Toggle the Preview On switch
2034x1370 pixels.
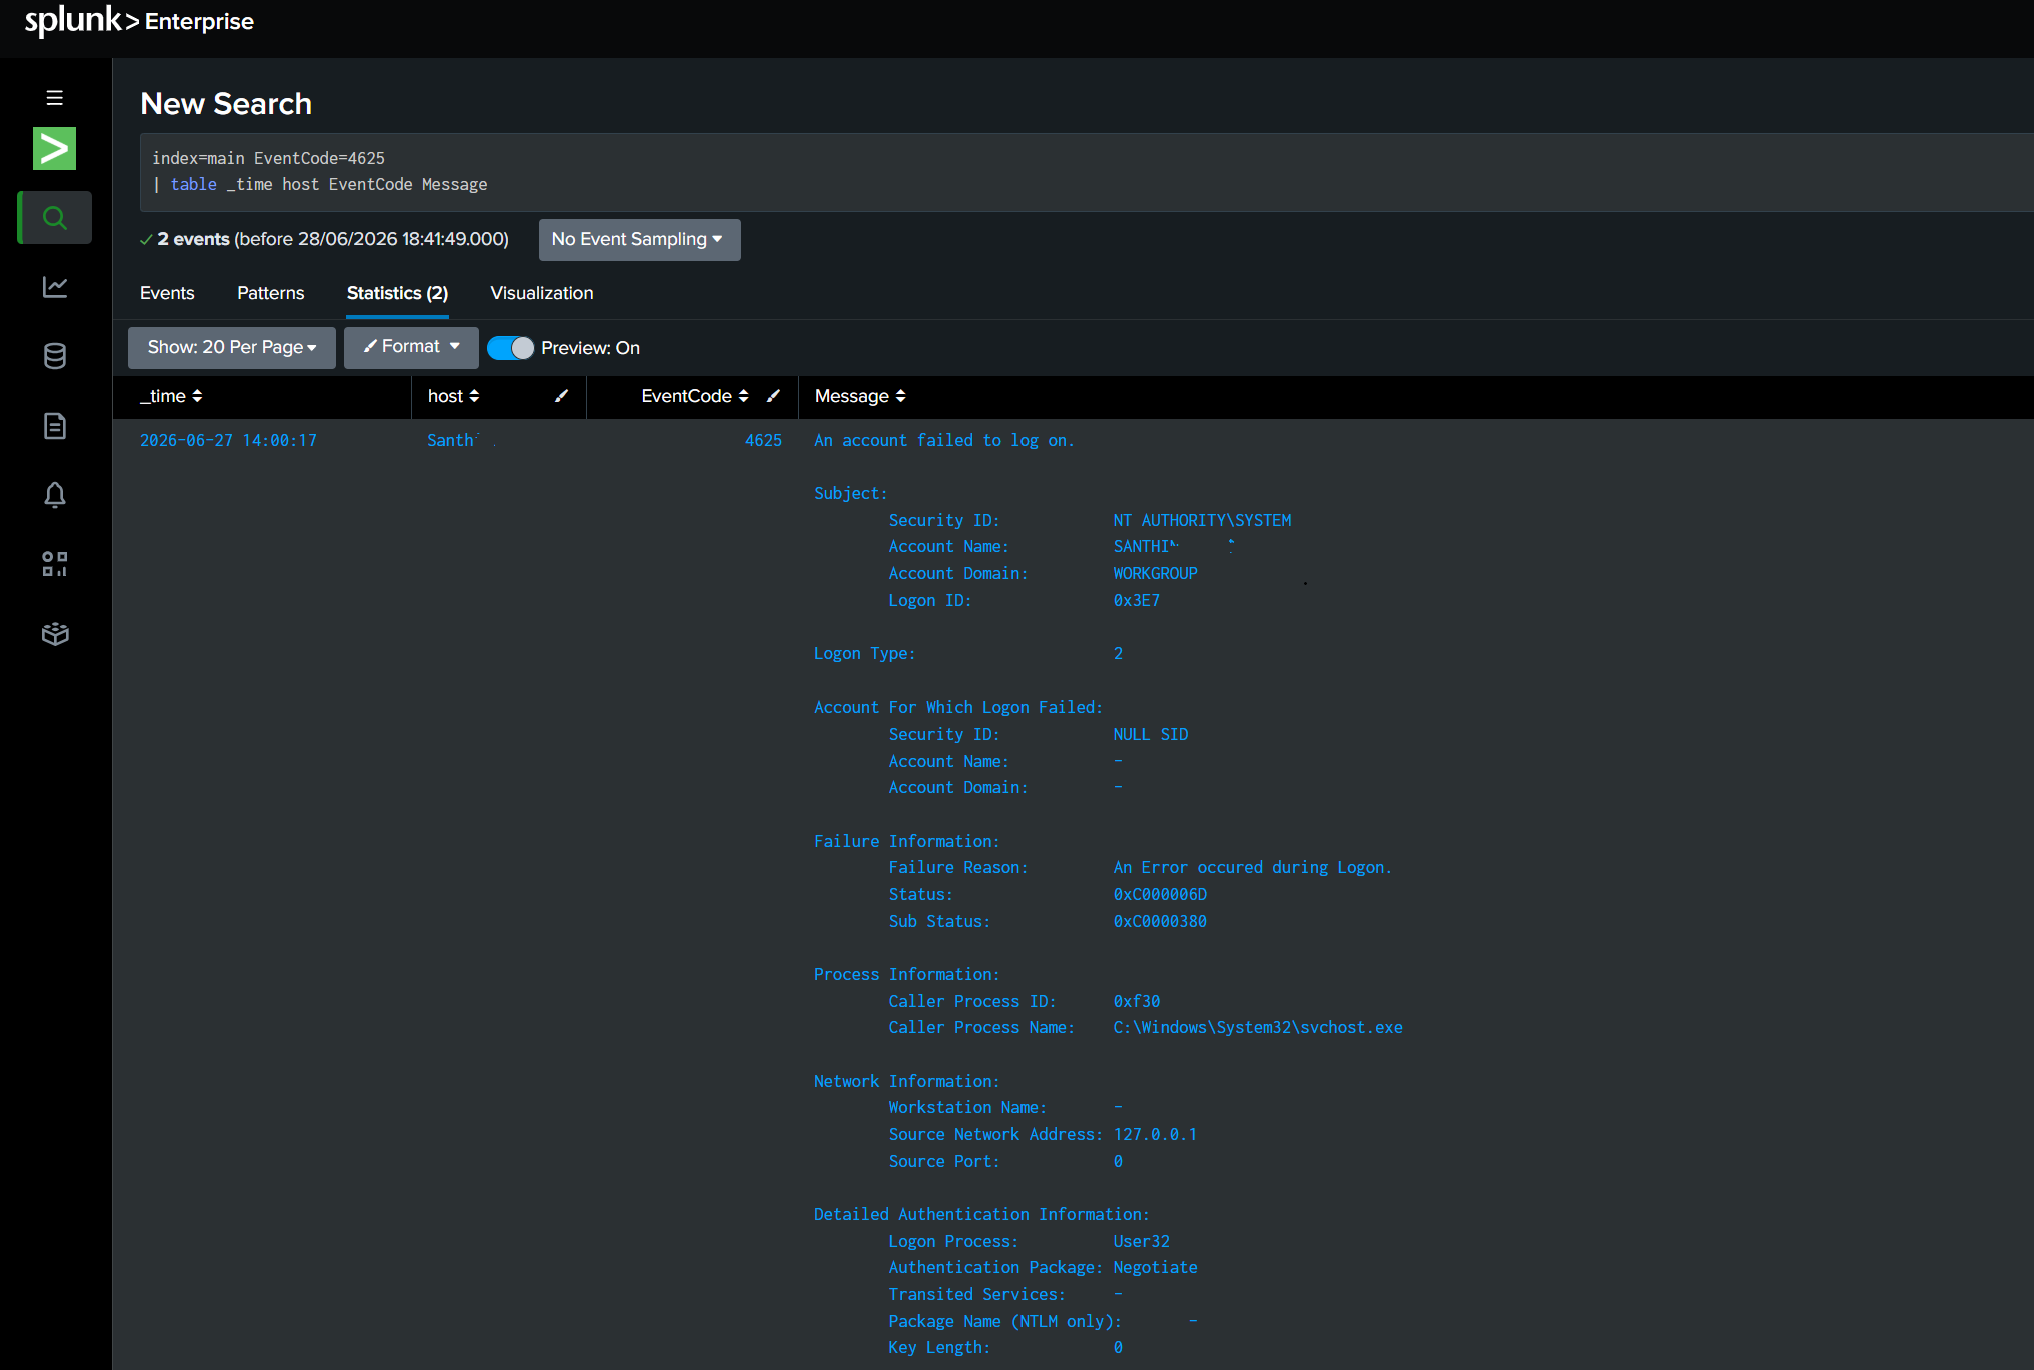point(511,348)
